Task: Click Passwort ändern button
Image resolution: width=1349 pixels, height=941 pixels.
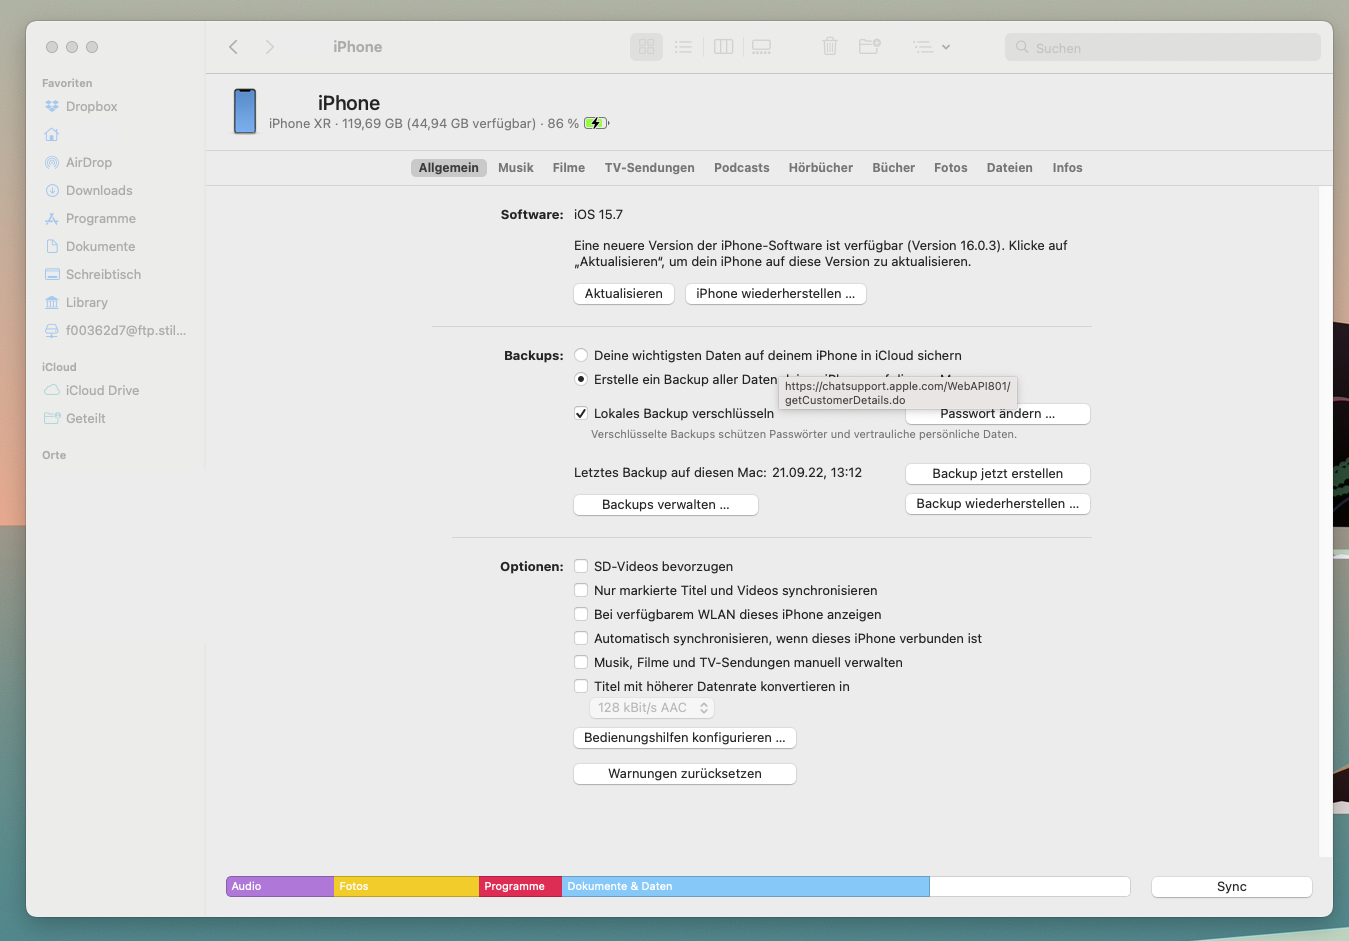Action: [x=998, y=414]
